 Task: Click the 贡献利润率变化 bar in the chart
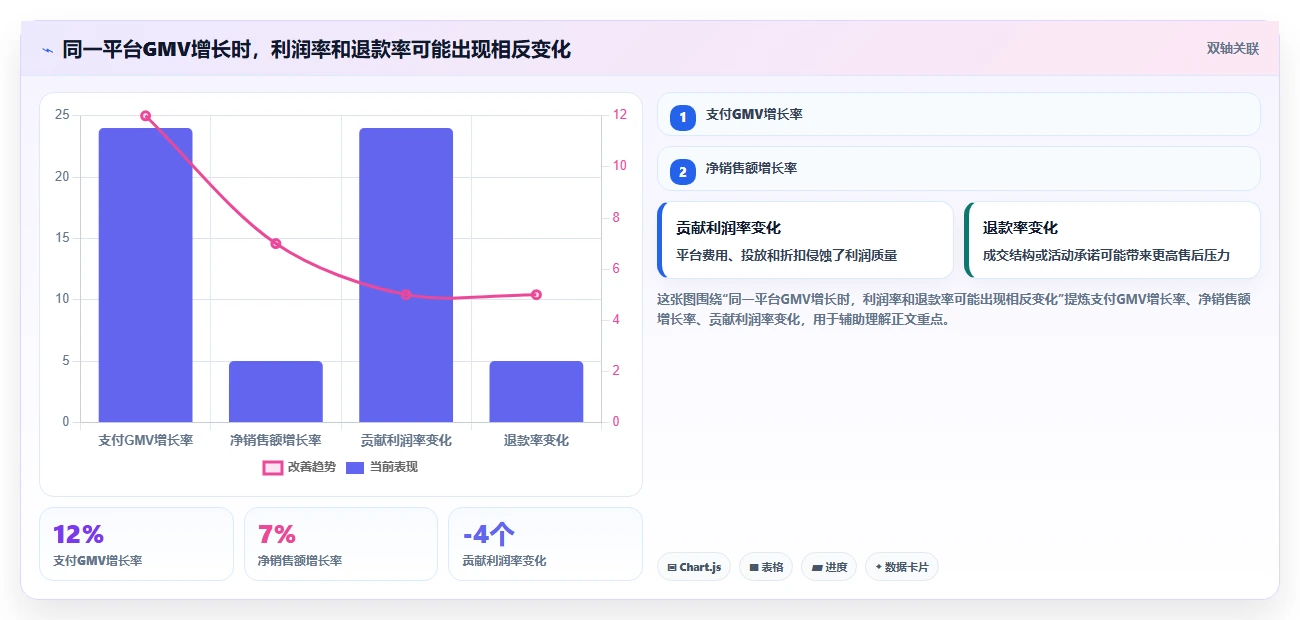coord(406,275)
